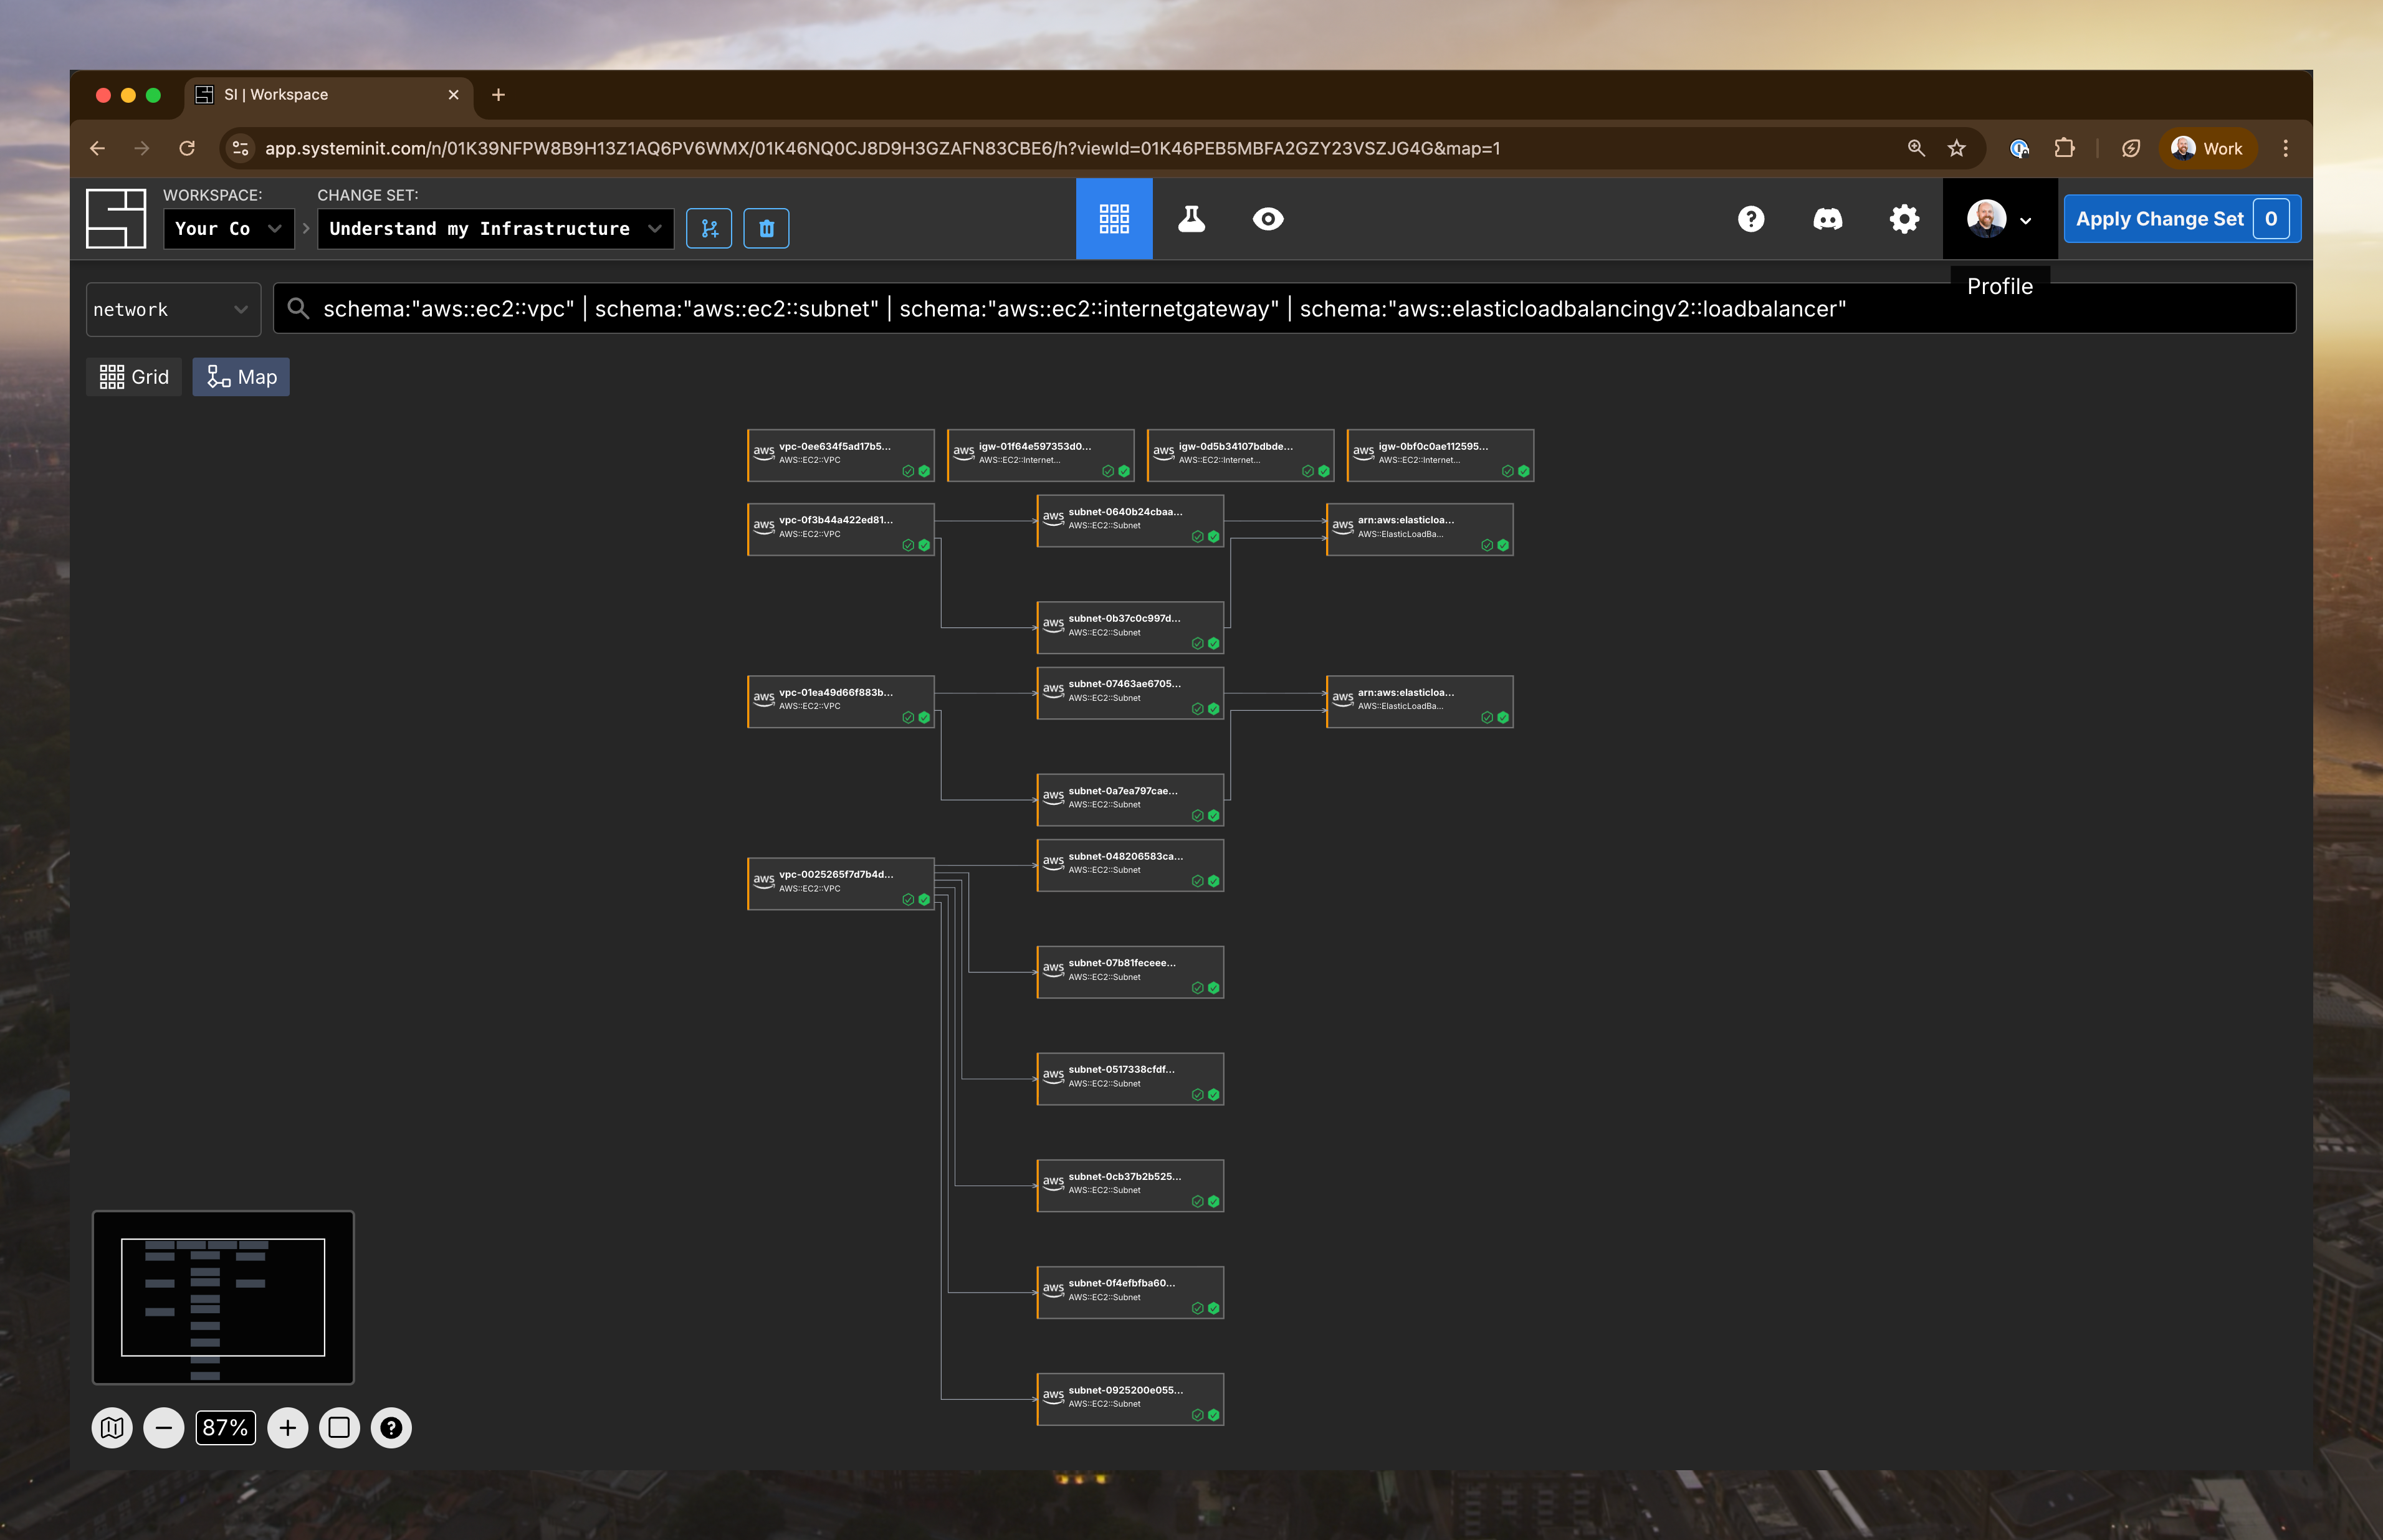Open workspace settings with the gear icon
The height and width of the screenshot is (1540, 2383).
click(x=1903, y=218)
